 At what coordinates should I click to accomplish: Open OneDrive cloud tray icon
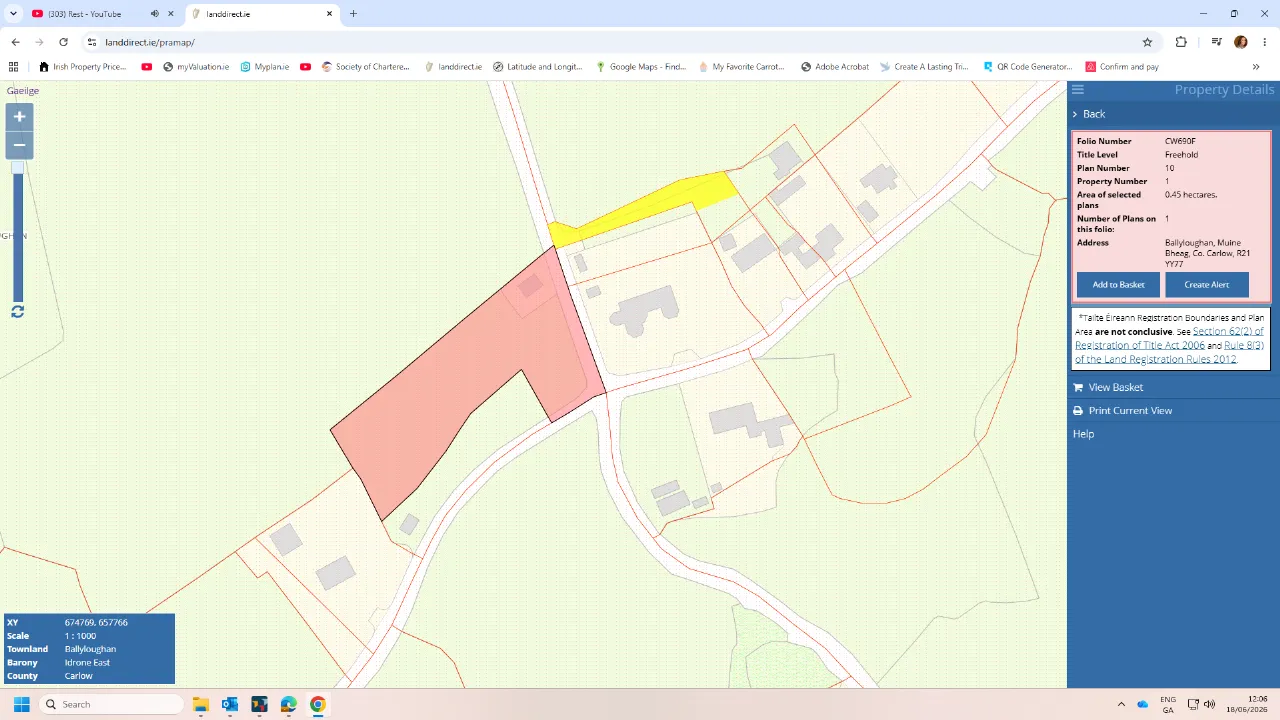point(1143,704)
